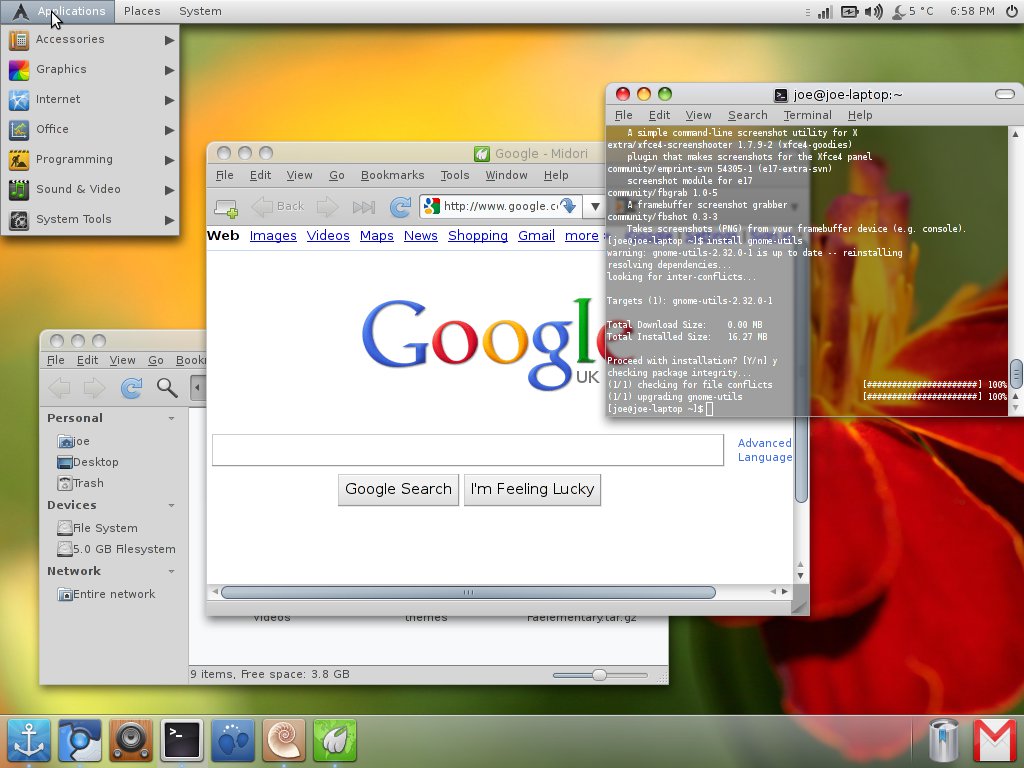This screenshot has height=768, width=1024.
Task: Select File System in sidebar
Action: [97, 528]
